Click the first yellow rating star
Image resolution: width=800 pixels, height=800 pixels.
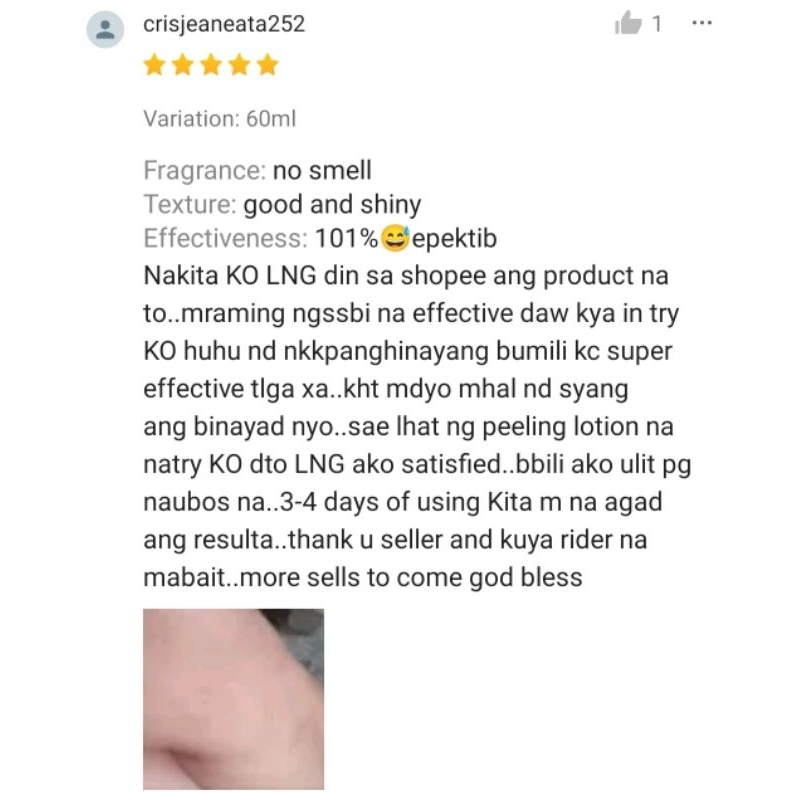(154, 66)
